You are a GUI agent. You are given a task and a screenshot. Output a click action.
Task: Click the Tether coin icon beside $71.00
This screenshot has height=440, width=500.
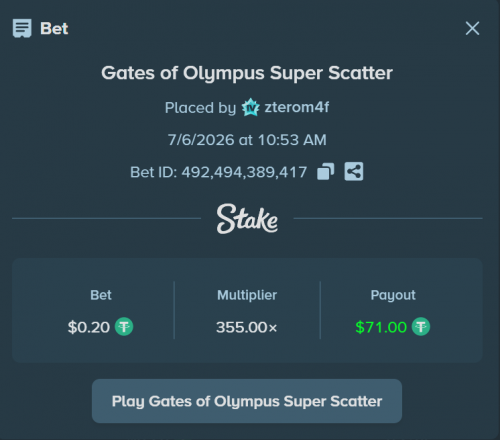coord(421,327)
